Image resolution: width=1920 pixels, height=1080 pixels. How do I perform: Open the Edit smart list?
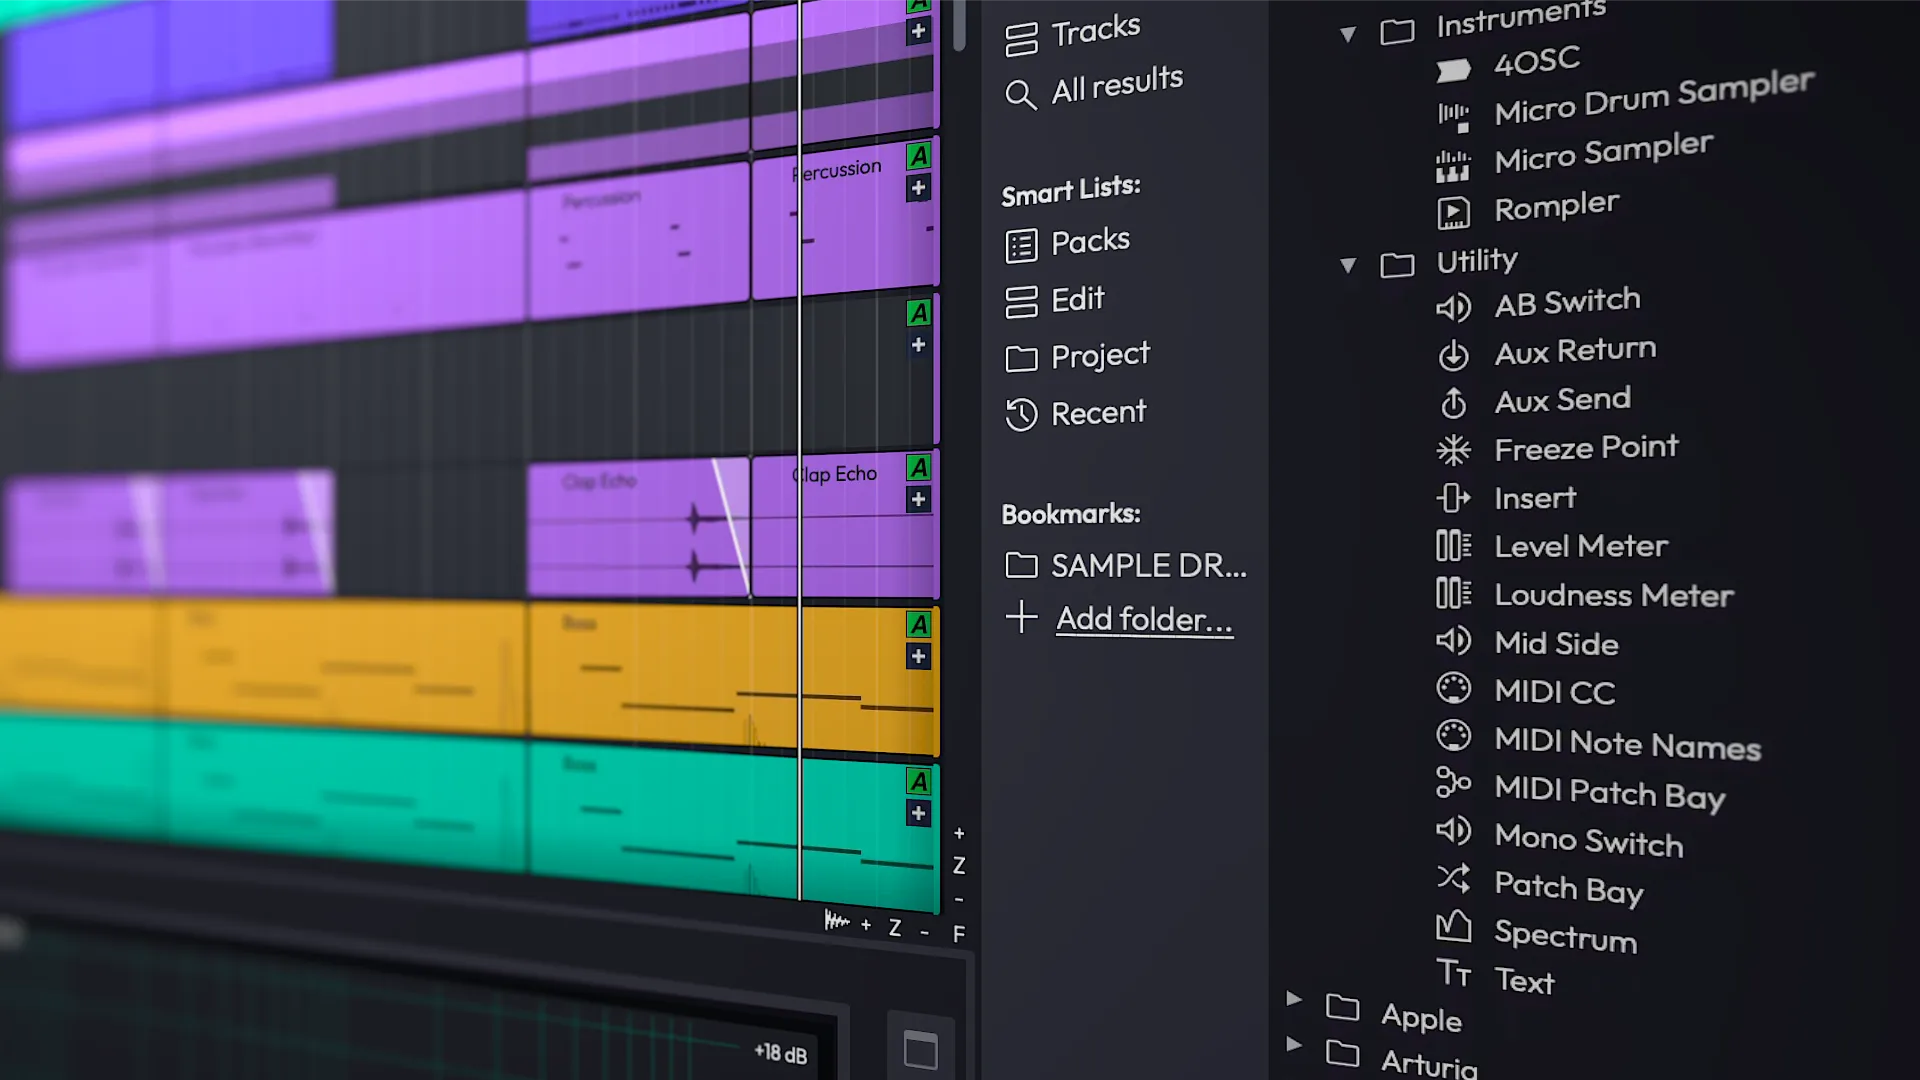pyautogui.click(x=1055, y=300)
